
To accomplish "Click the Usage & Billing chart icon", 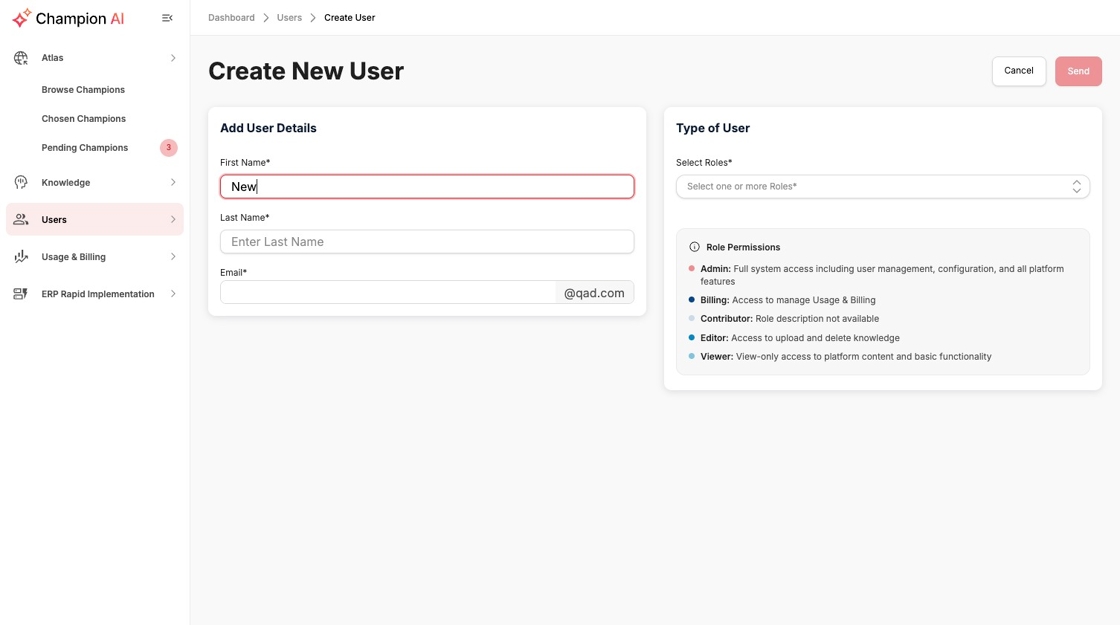I will coord(21,257).
